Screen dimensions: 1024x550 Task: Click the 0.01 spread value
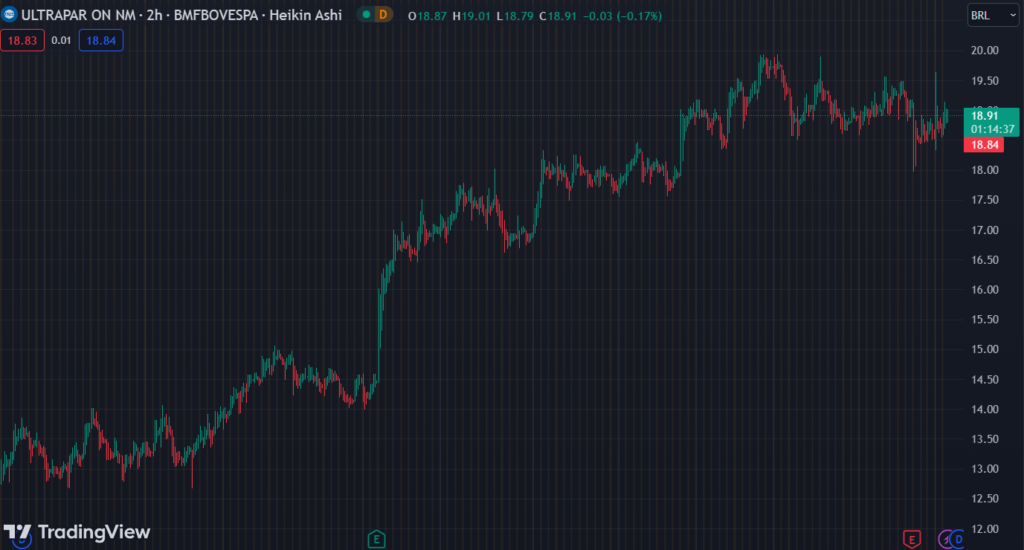point(61,40)
